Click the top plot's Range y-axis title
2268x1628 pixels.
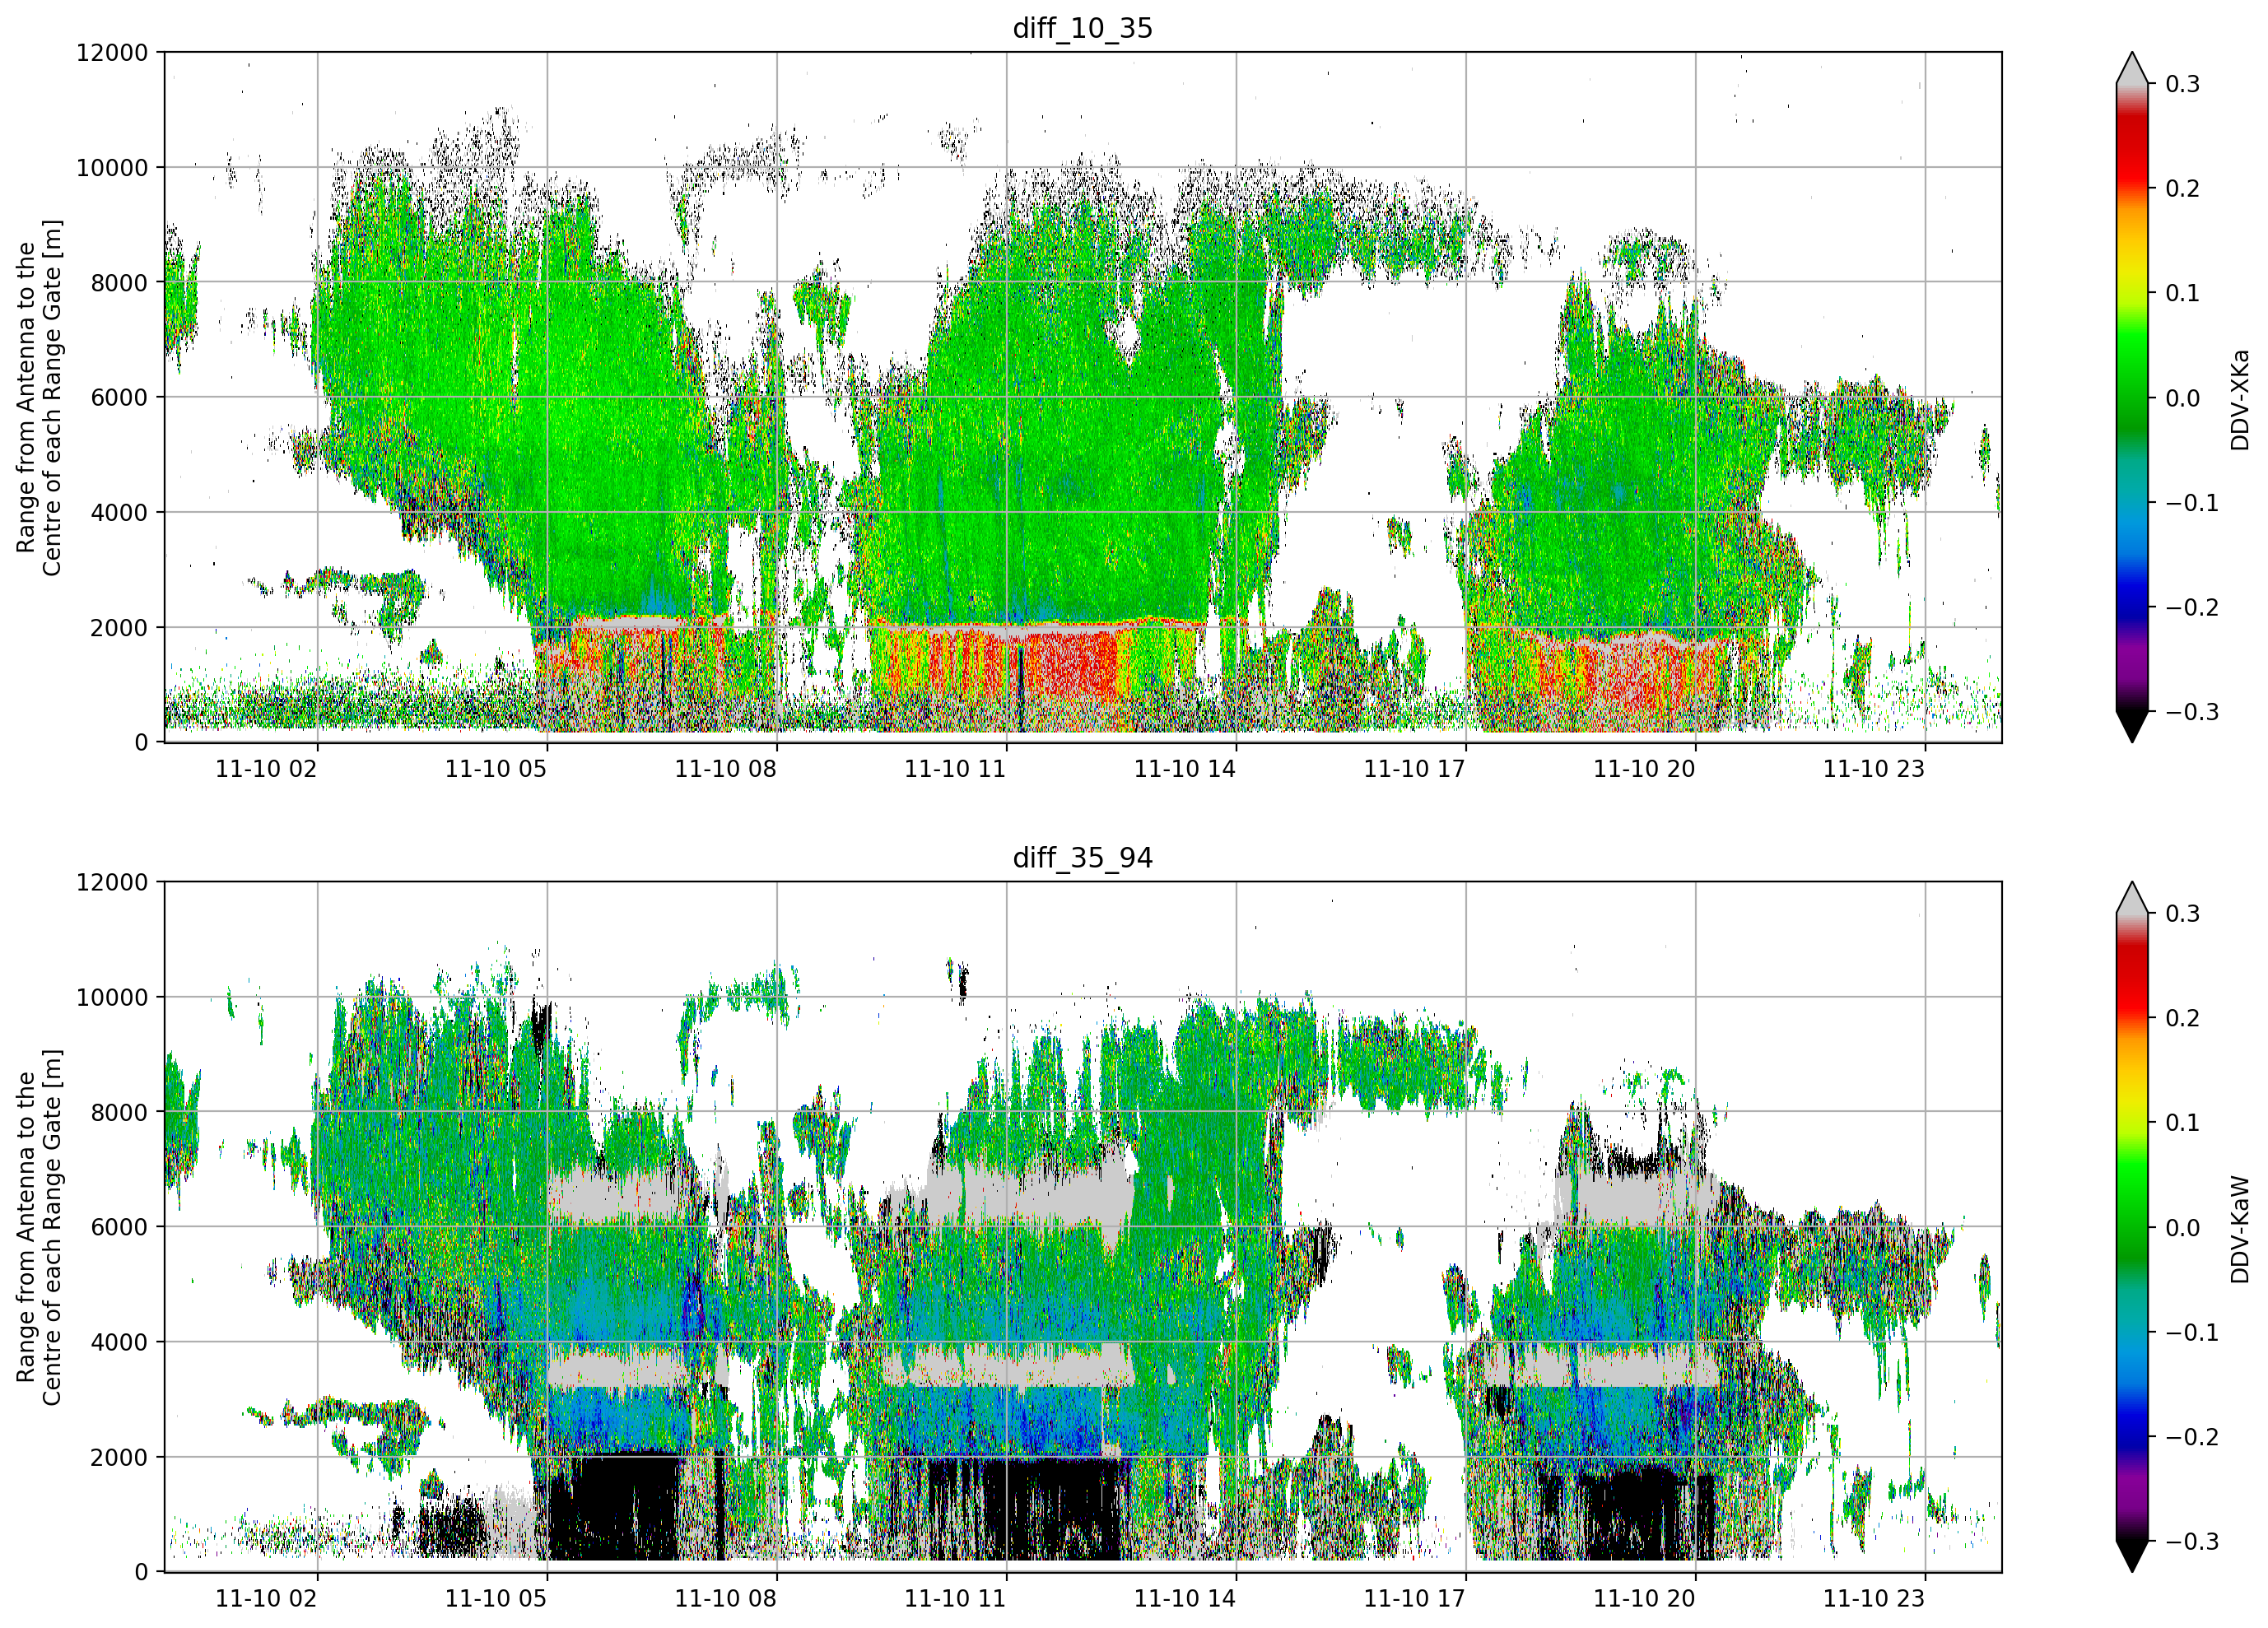tap(39, 397)
